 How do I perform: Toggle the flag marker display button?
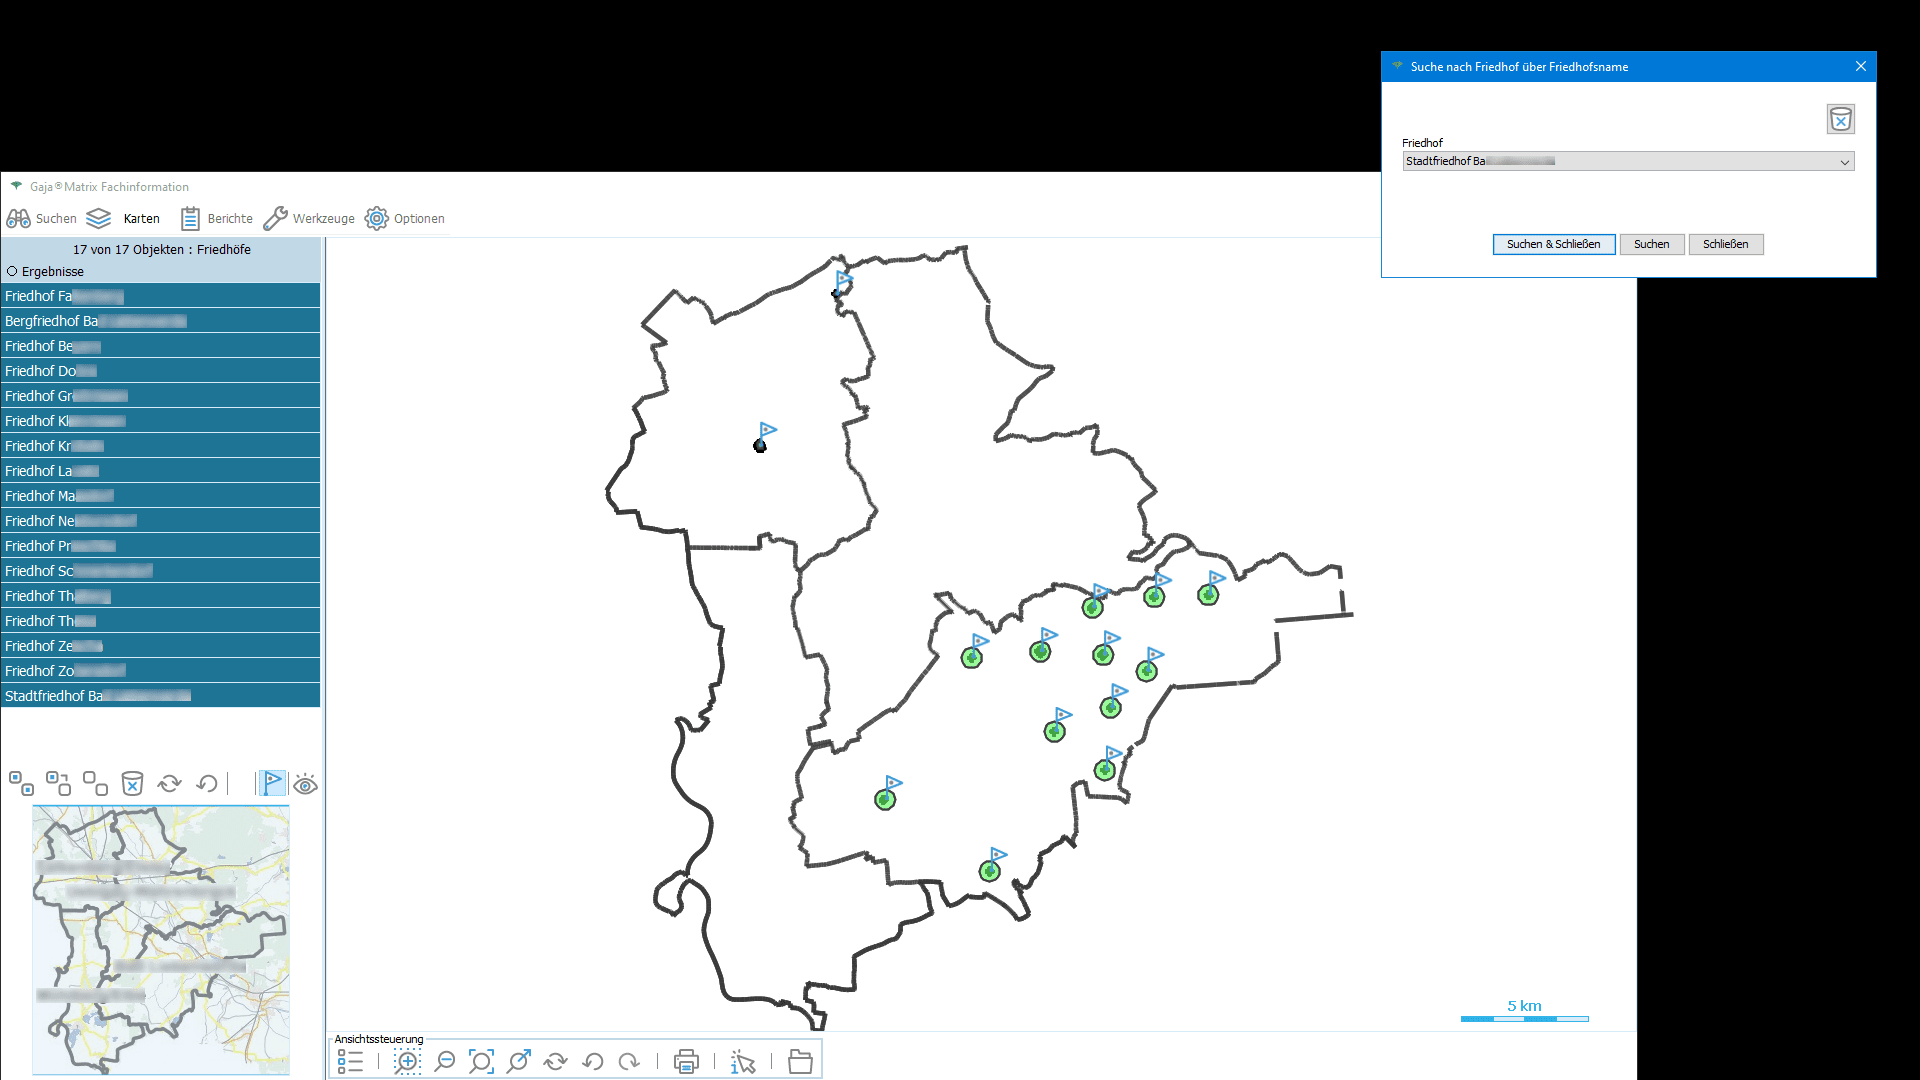point(272,783)
